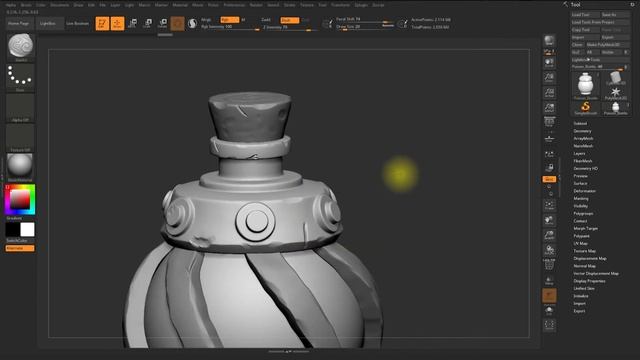This screenshot has height=360, width=640.
Task: Toggle Xyz rotation mode
Action: tap(549, 179)
